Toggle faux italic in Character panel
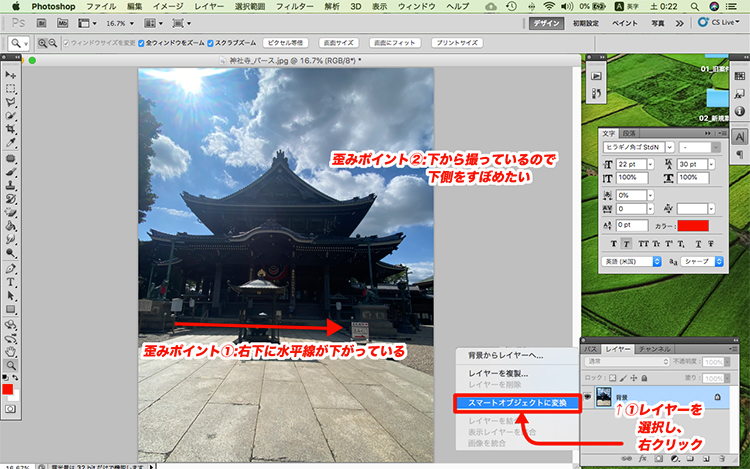 [x=626, y=244]
